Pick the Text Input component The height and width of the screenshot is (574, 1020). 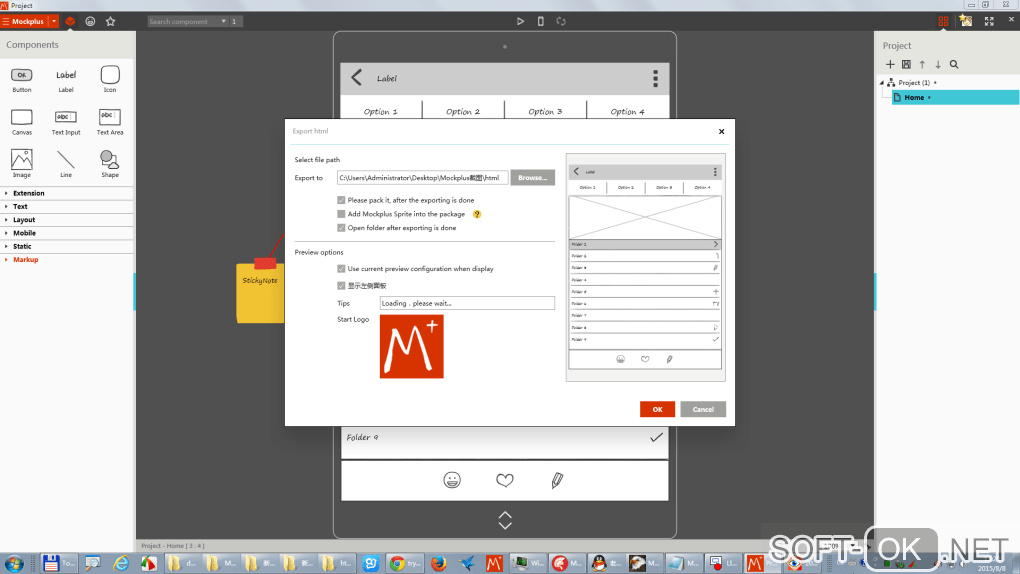click(x=66, y=122)
